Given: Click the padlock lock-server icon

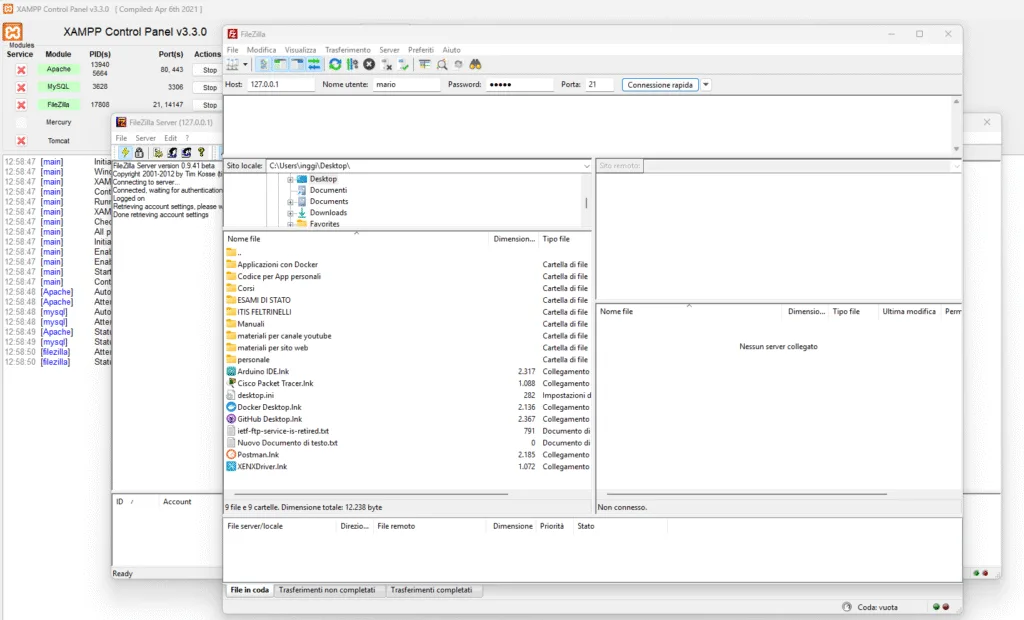Looking at the screenshot, I should (x=139, y=152).
